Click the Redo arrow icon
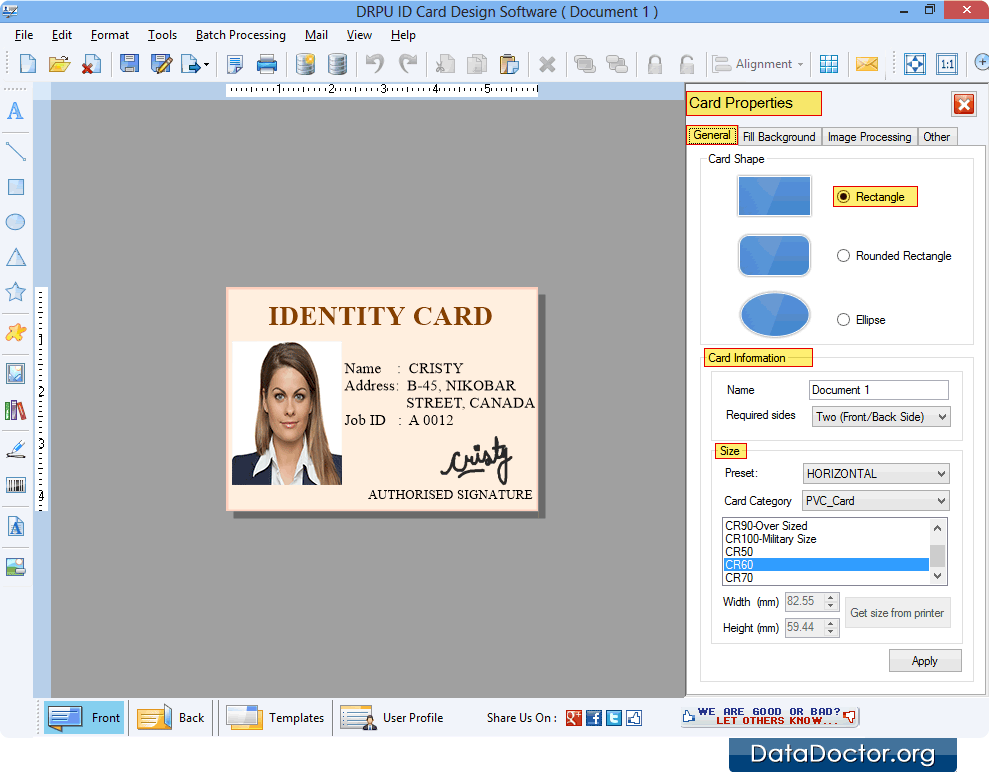The height and width of the screenshot is (773, 989). (x=408, y=64)
